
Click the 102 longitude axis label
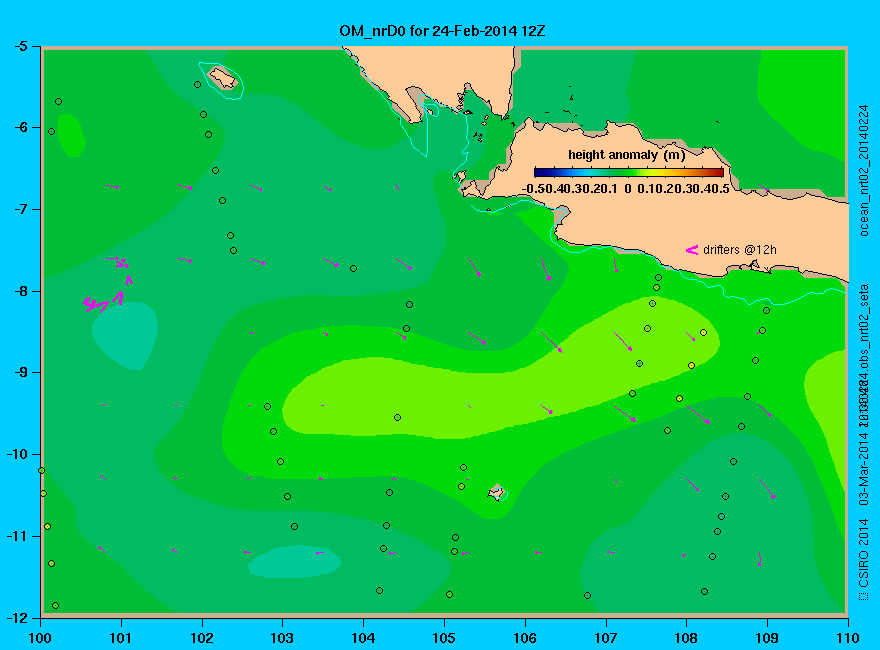[201, 638]
